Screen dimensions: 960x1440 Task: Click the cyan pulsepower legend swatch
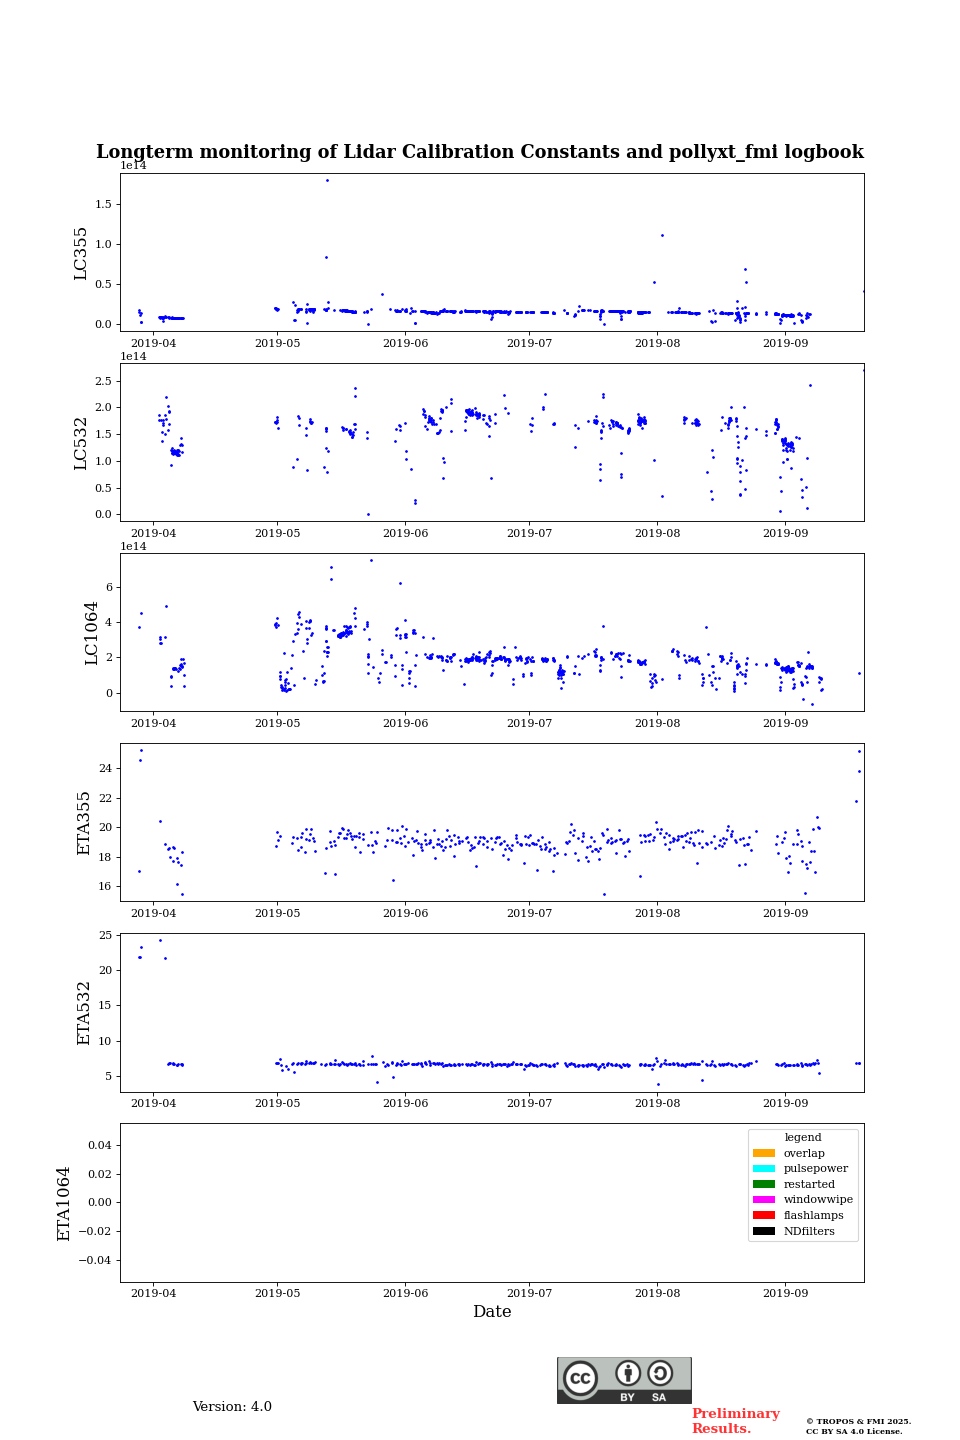[763, 1169]
